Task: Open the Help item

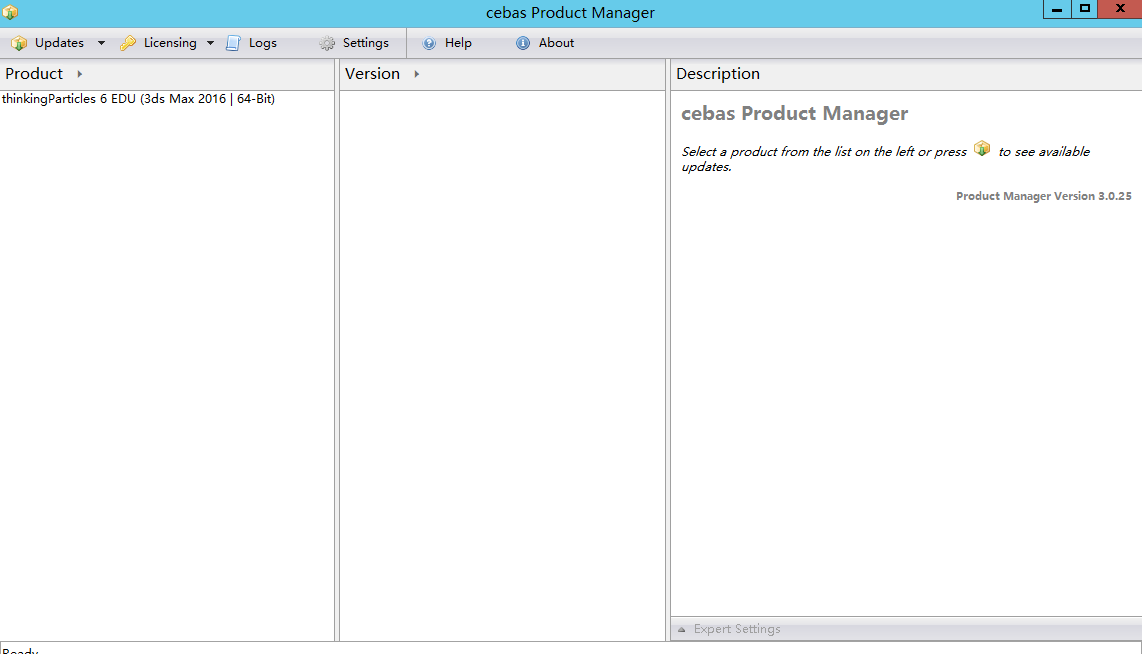Action: (x=447, y=43)
